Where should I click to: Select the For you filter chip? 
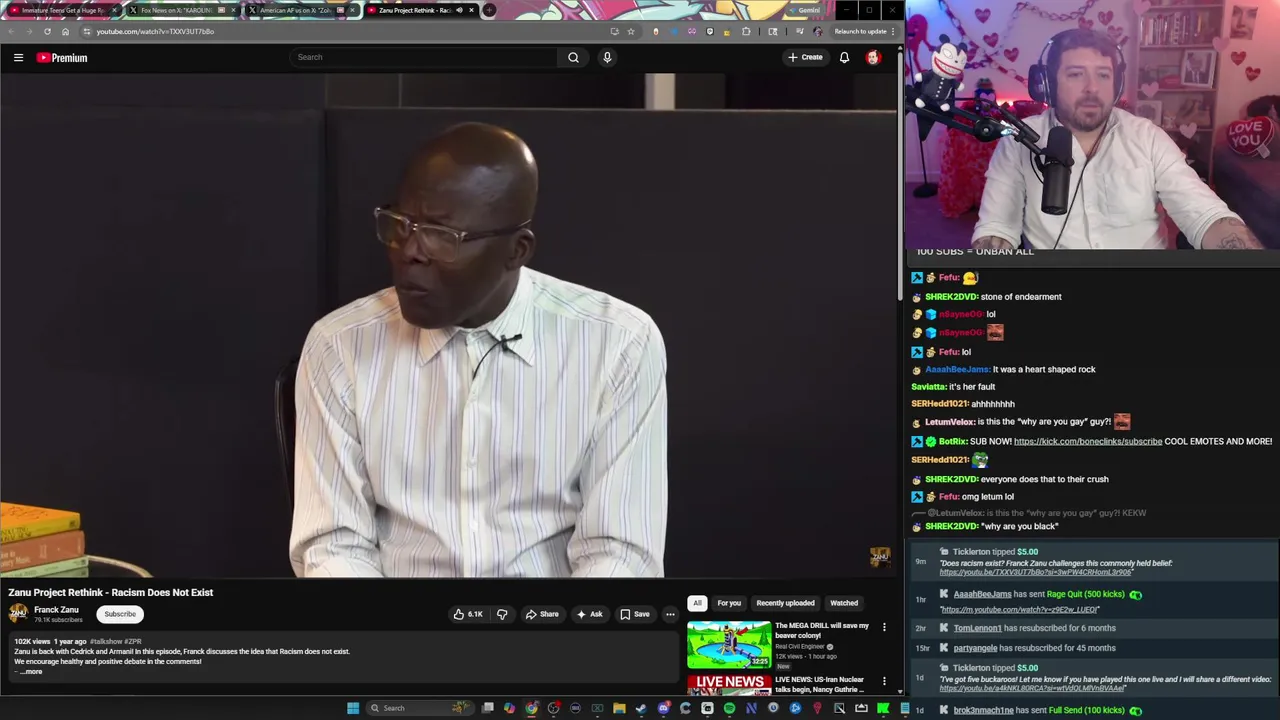coord(729,603)
